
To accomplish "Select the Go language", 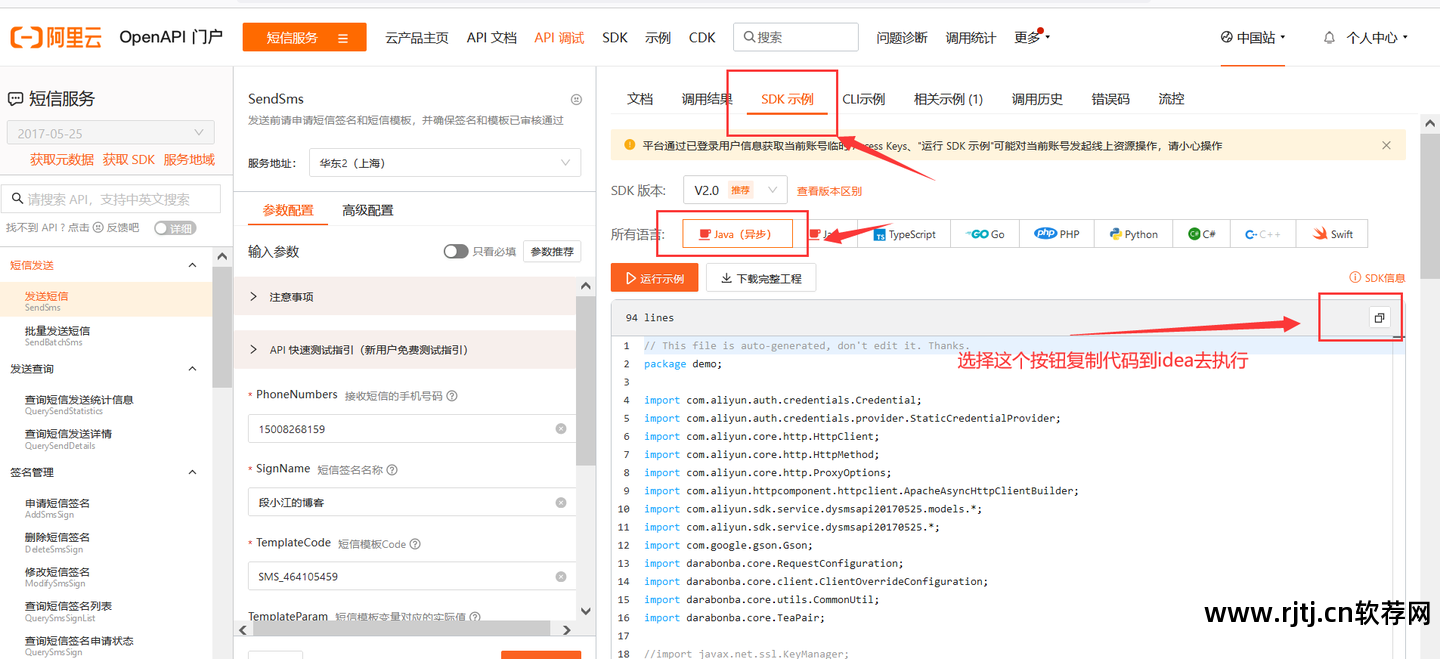I will click(986, 234).
